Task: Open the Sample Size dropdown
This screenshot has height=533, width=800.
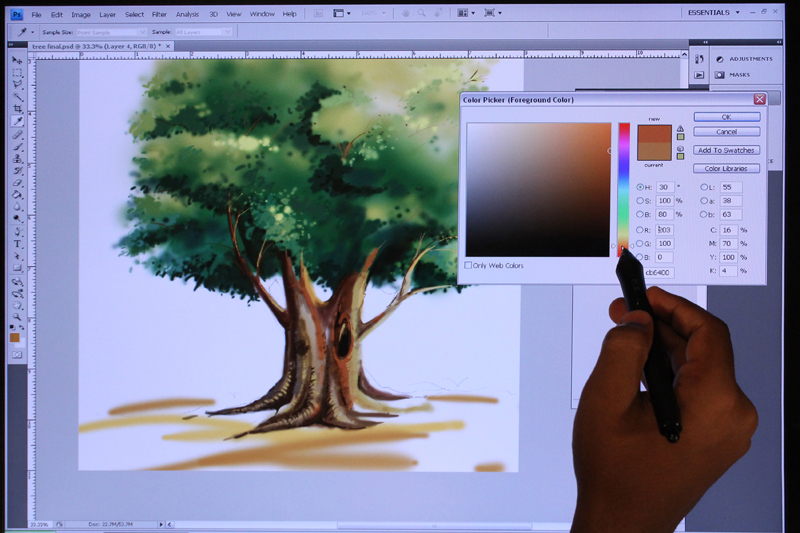Action: 111,32
